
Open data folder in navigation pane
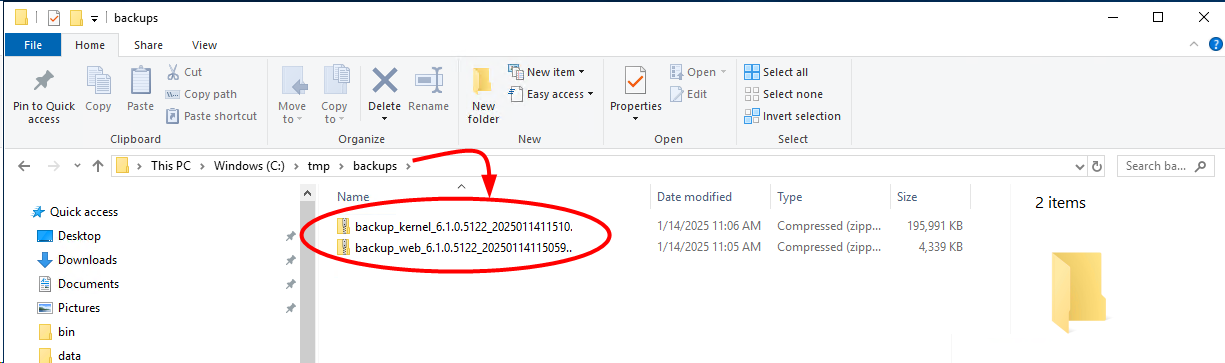pos(69,355)
